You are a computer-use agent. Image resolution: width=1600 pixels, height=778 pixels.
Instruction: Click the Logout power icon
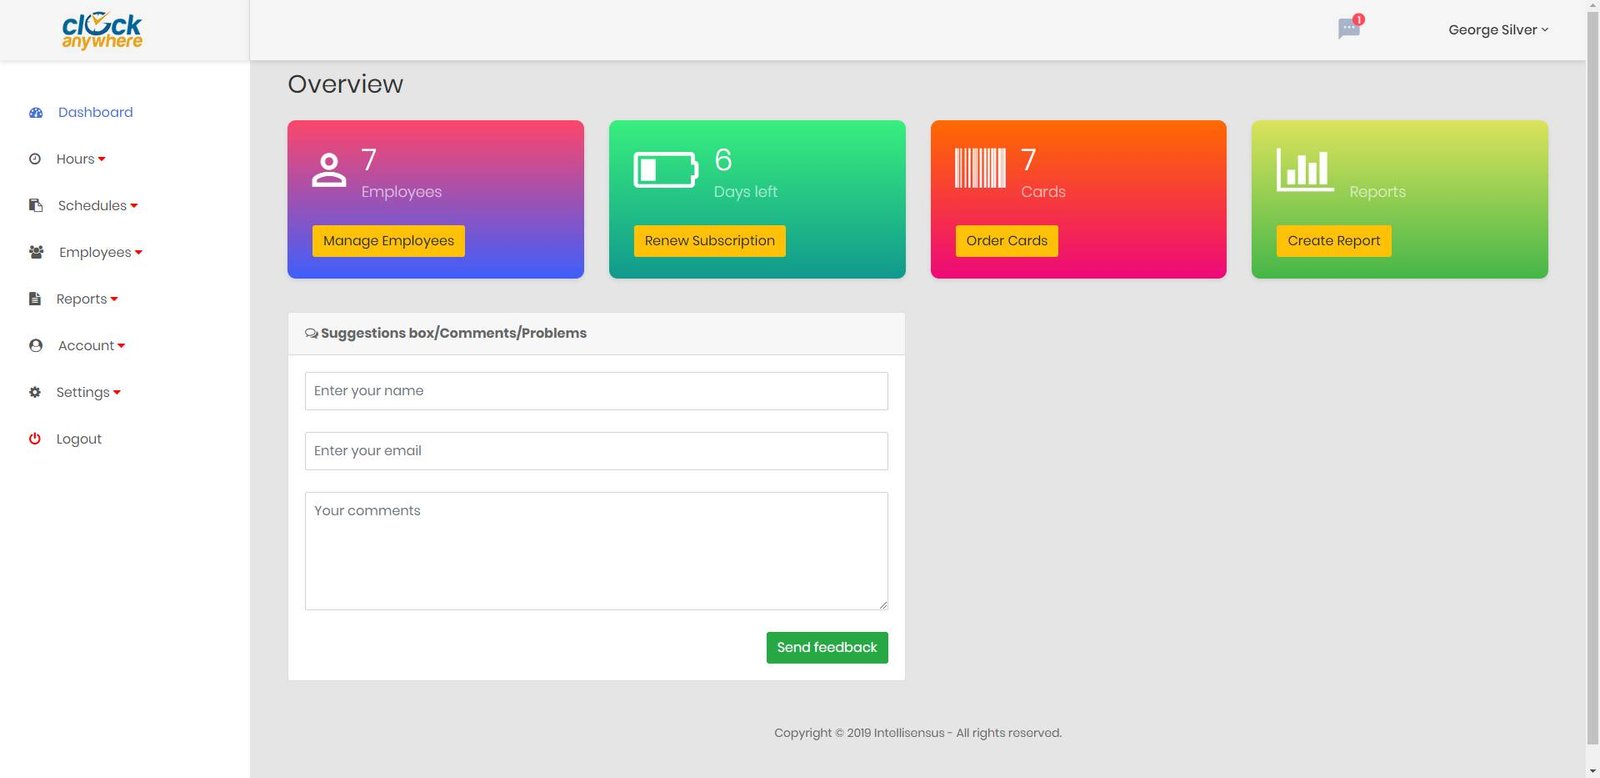pyautogui.click(x=35, y=439)
